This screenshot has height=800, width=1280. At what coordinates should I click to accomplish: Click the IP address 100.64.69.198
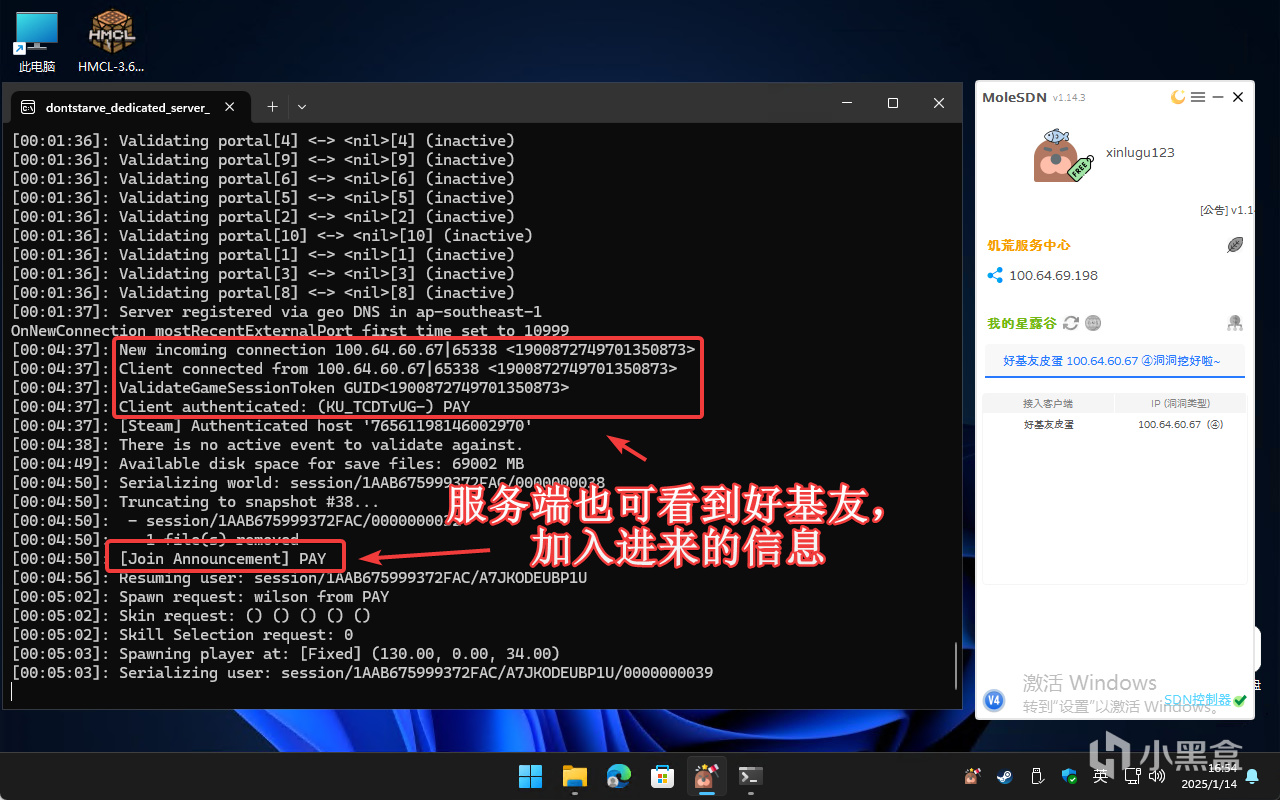pos(1053,276)
